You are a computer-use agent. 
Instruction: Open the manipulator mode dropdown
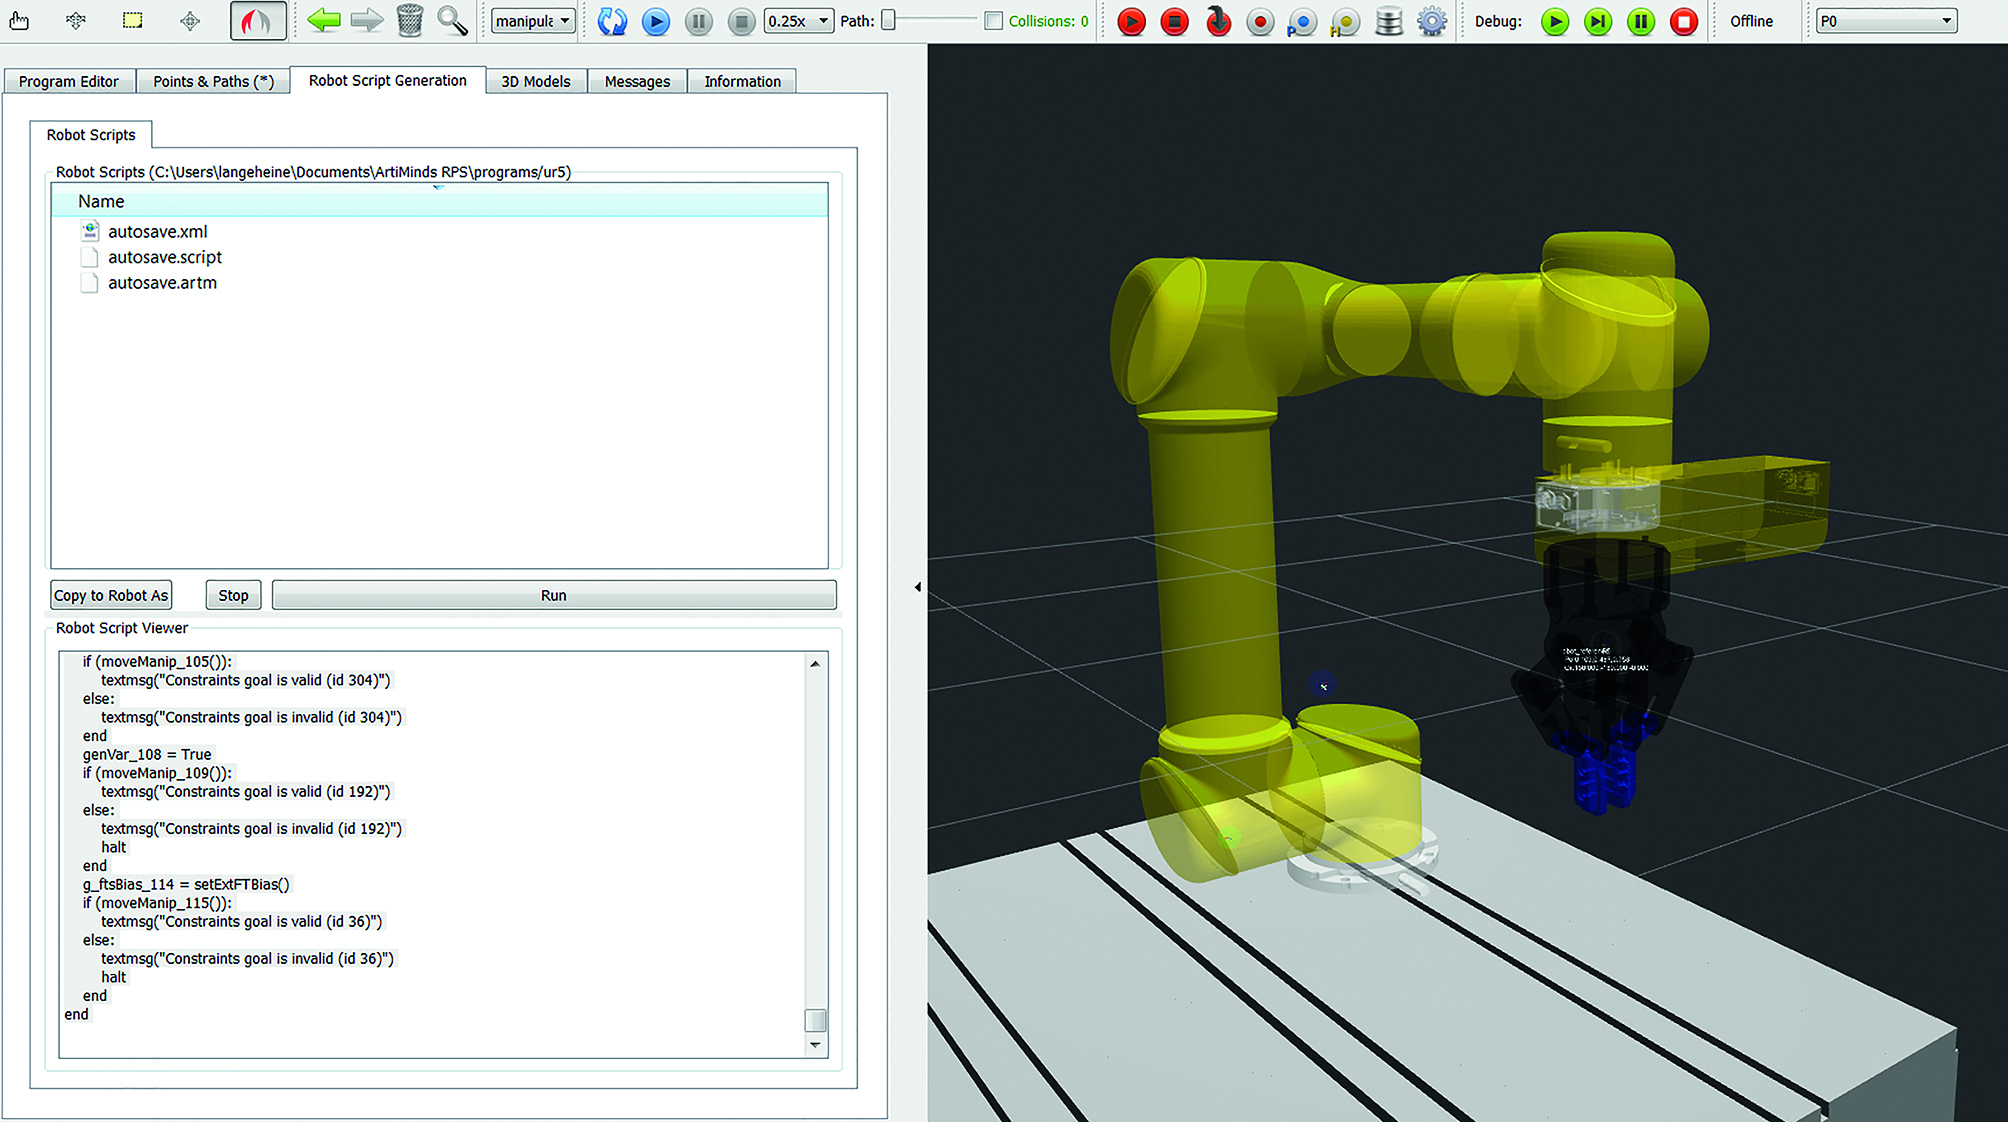533,21
